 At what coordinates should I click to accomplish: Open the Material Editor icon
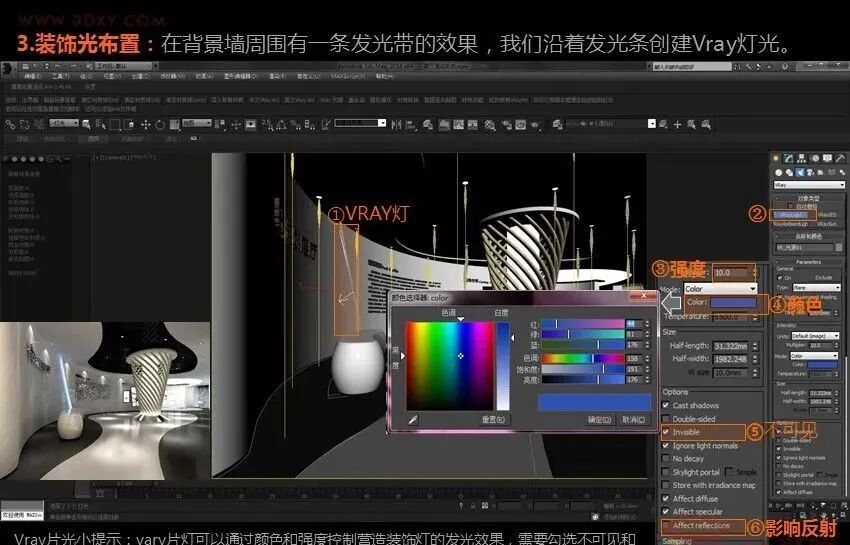click(490, 125)
